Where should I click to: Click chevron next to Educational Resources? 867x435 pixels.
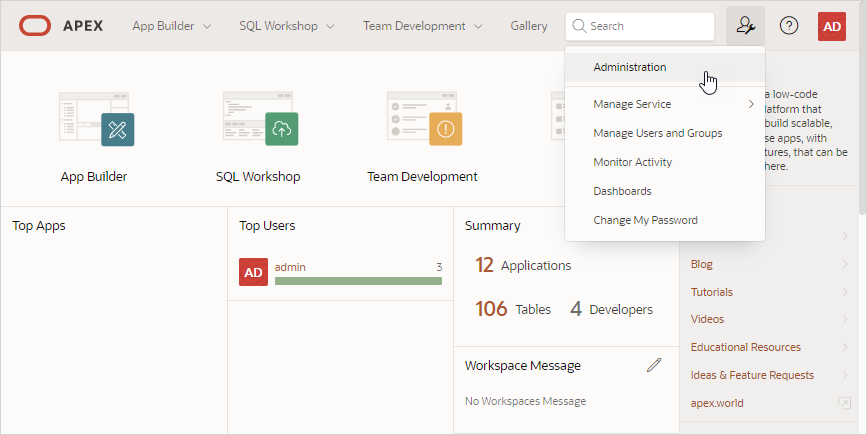click(845, 347)
